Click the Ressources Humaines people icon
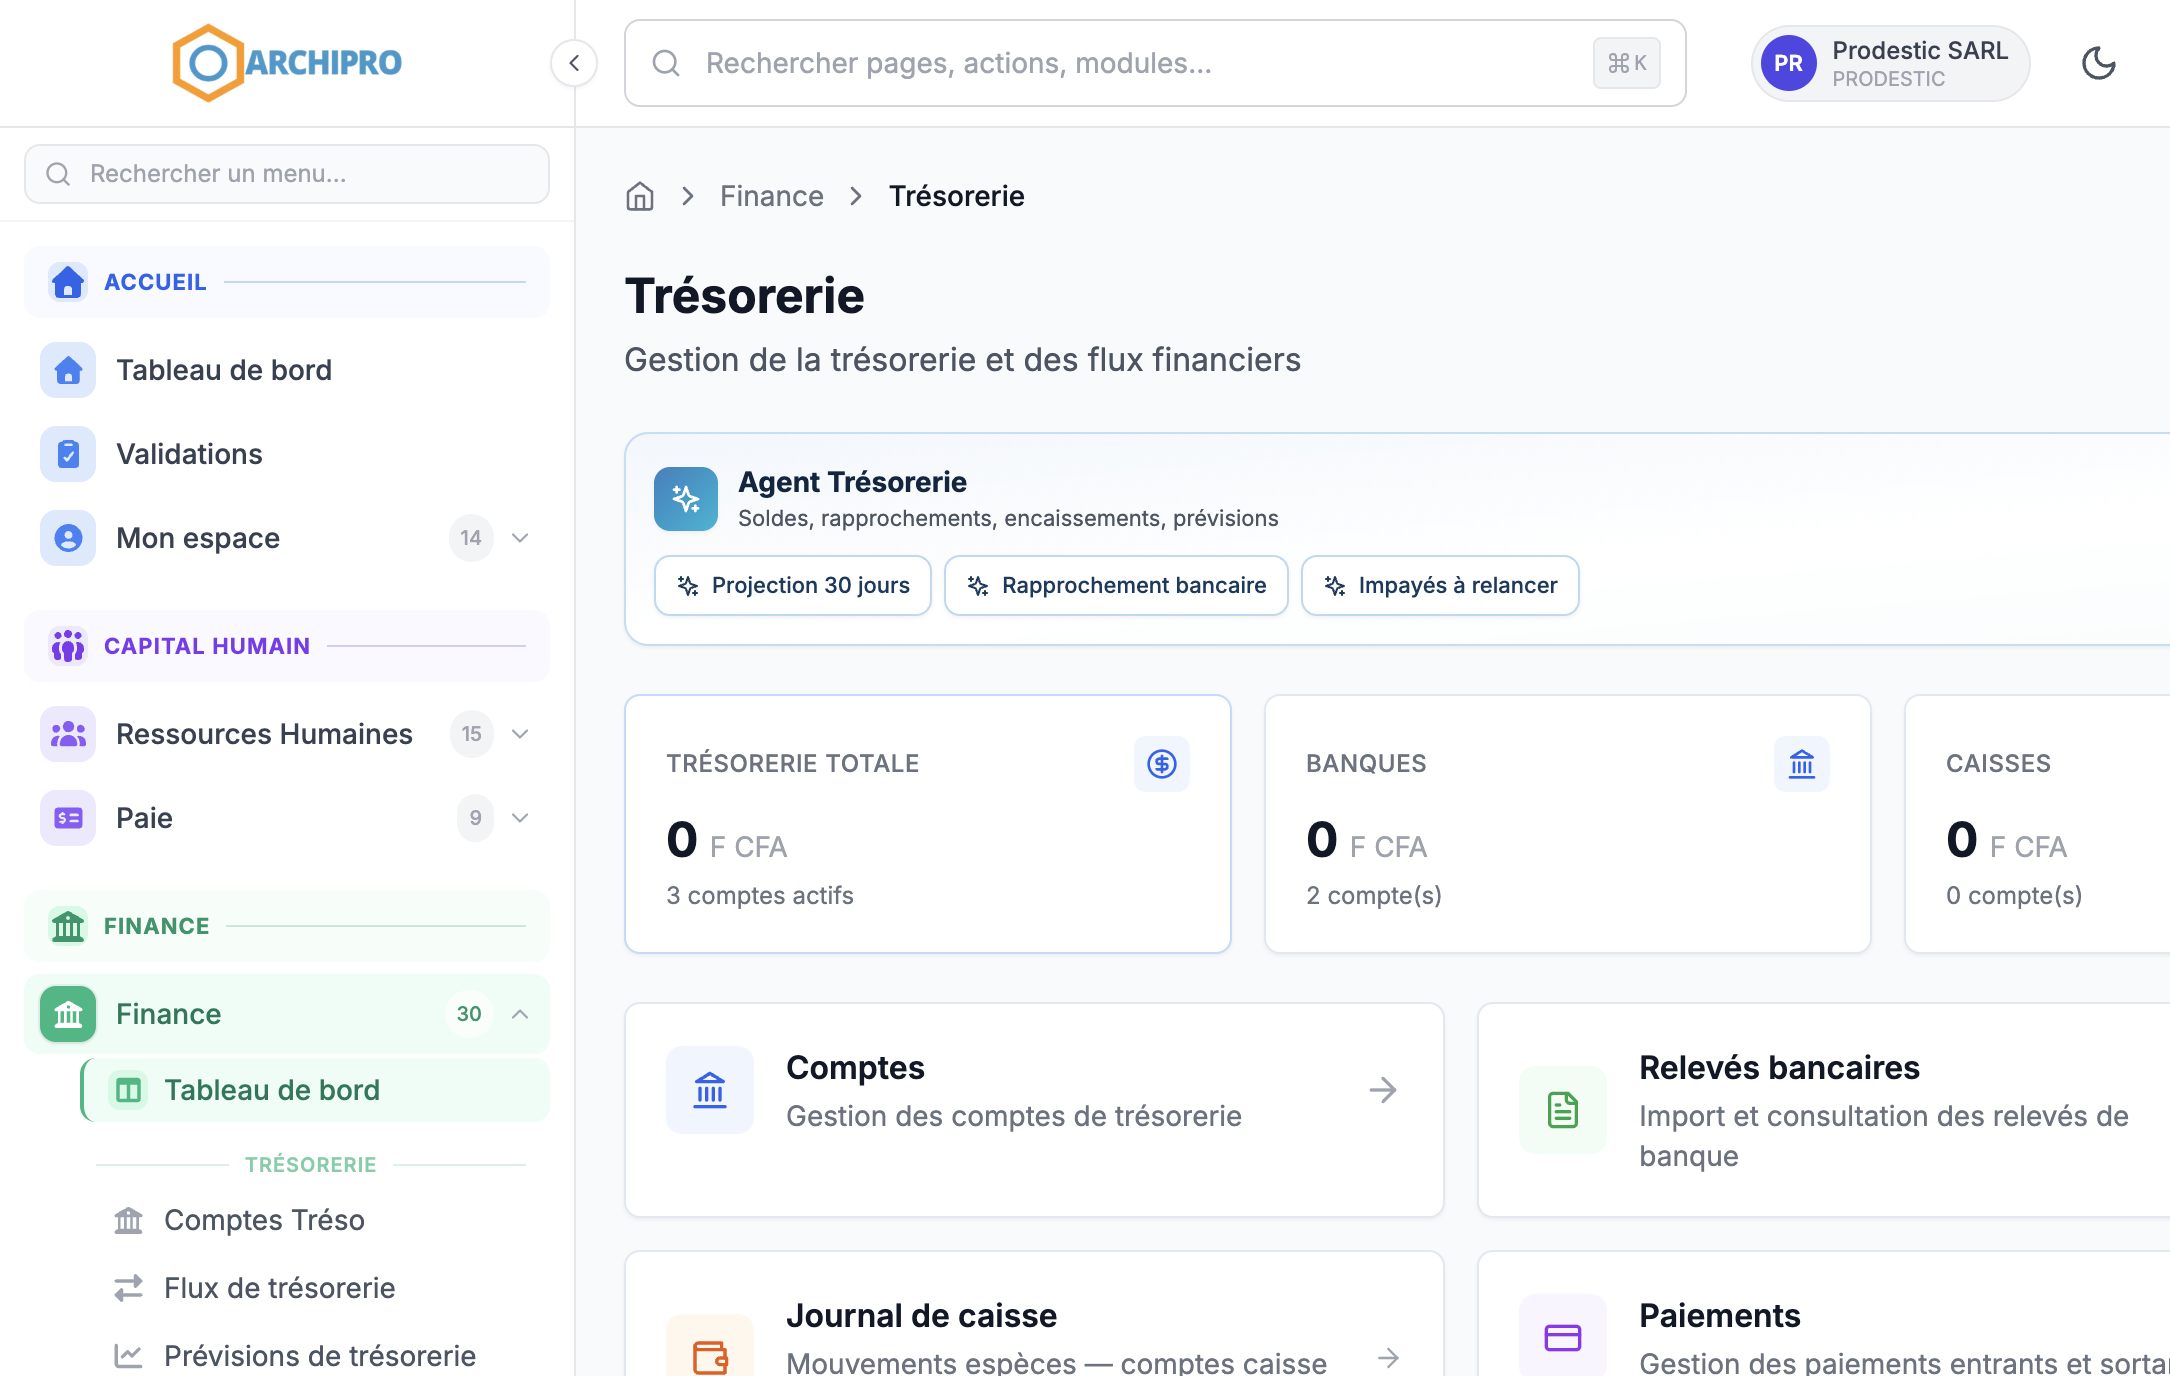This screenshot has width=2170, height=1376. (68, 734)
